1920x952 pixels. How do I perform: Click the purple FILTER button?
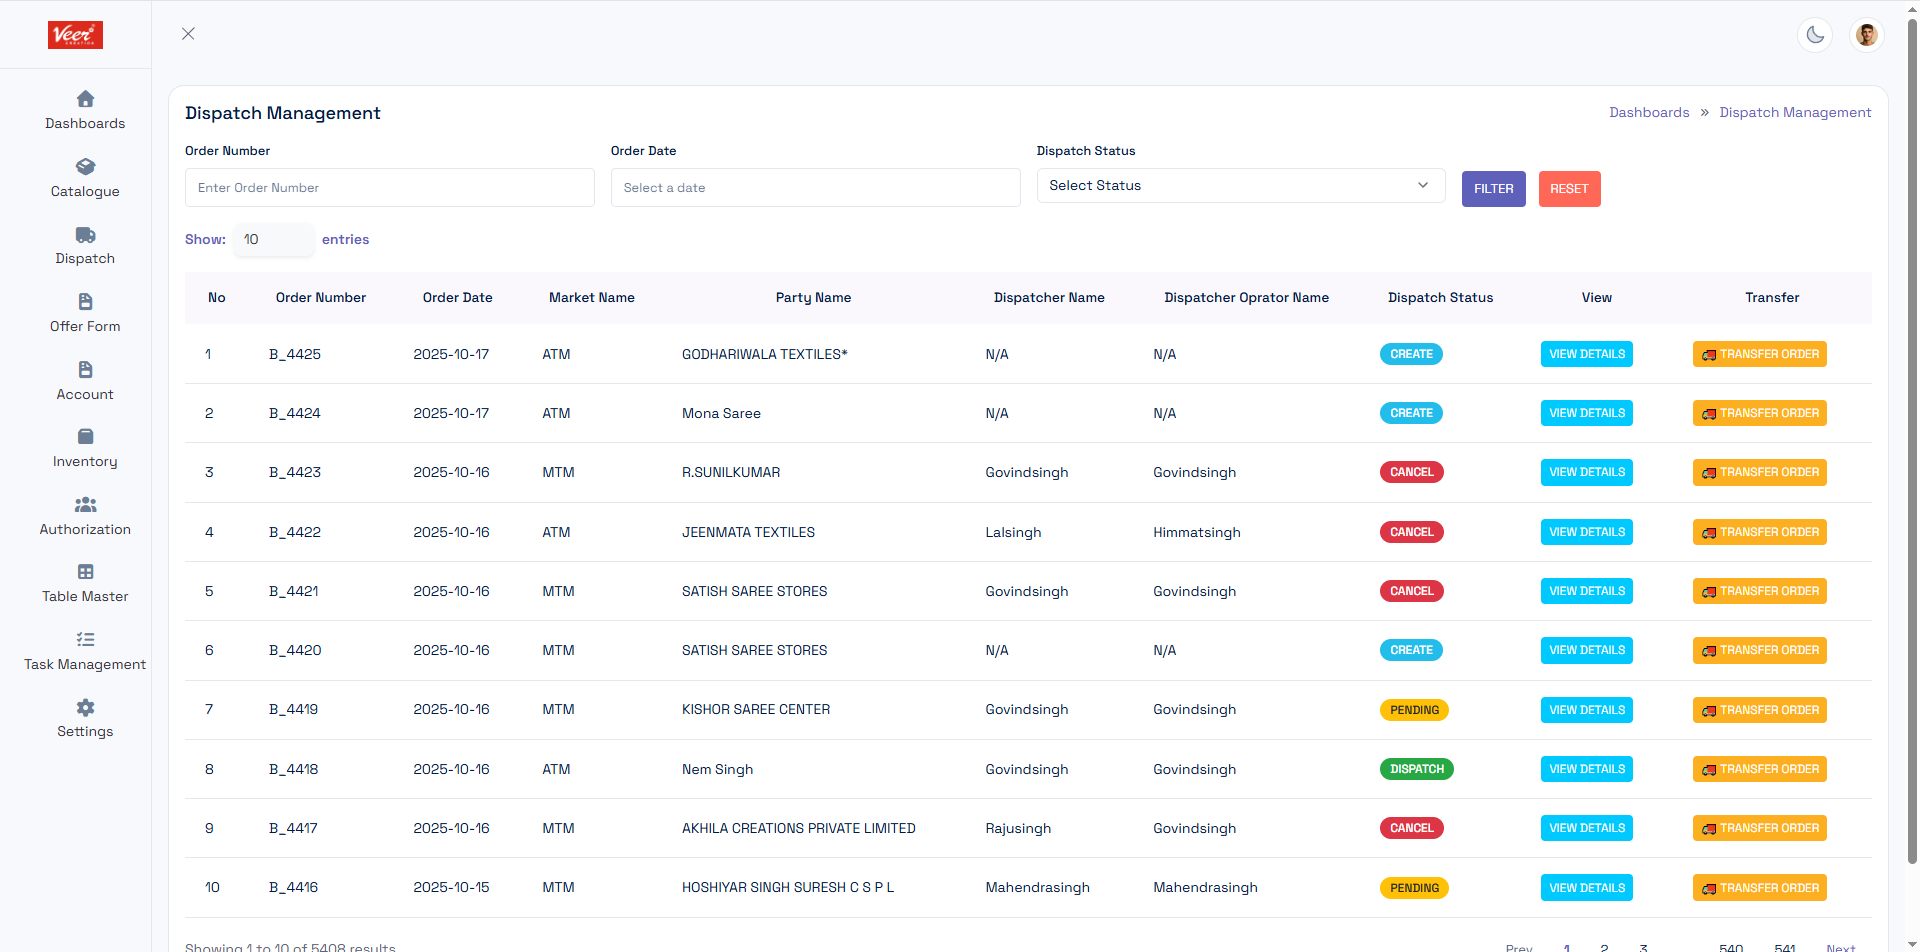1493,189
